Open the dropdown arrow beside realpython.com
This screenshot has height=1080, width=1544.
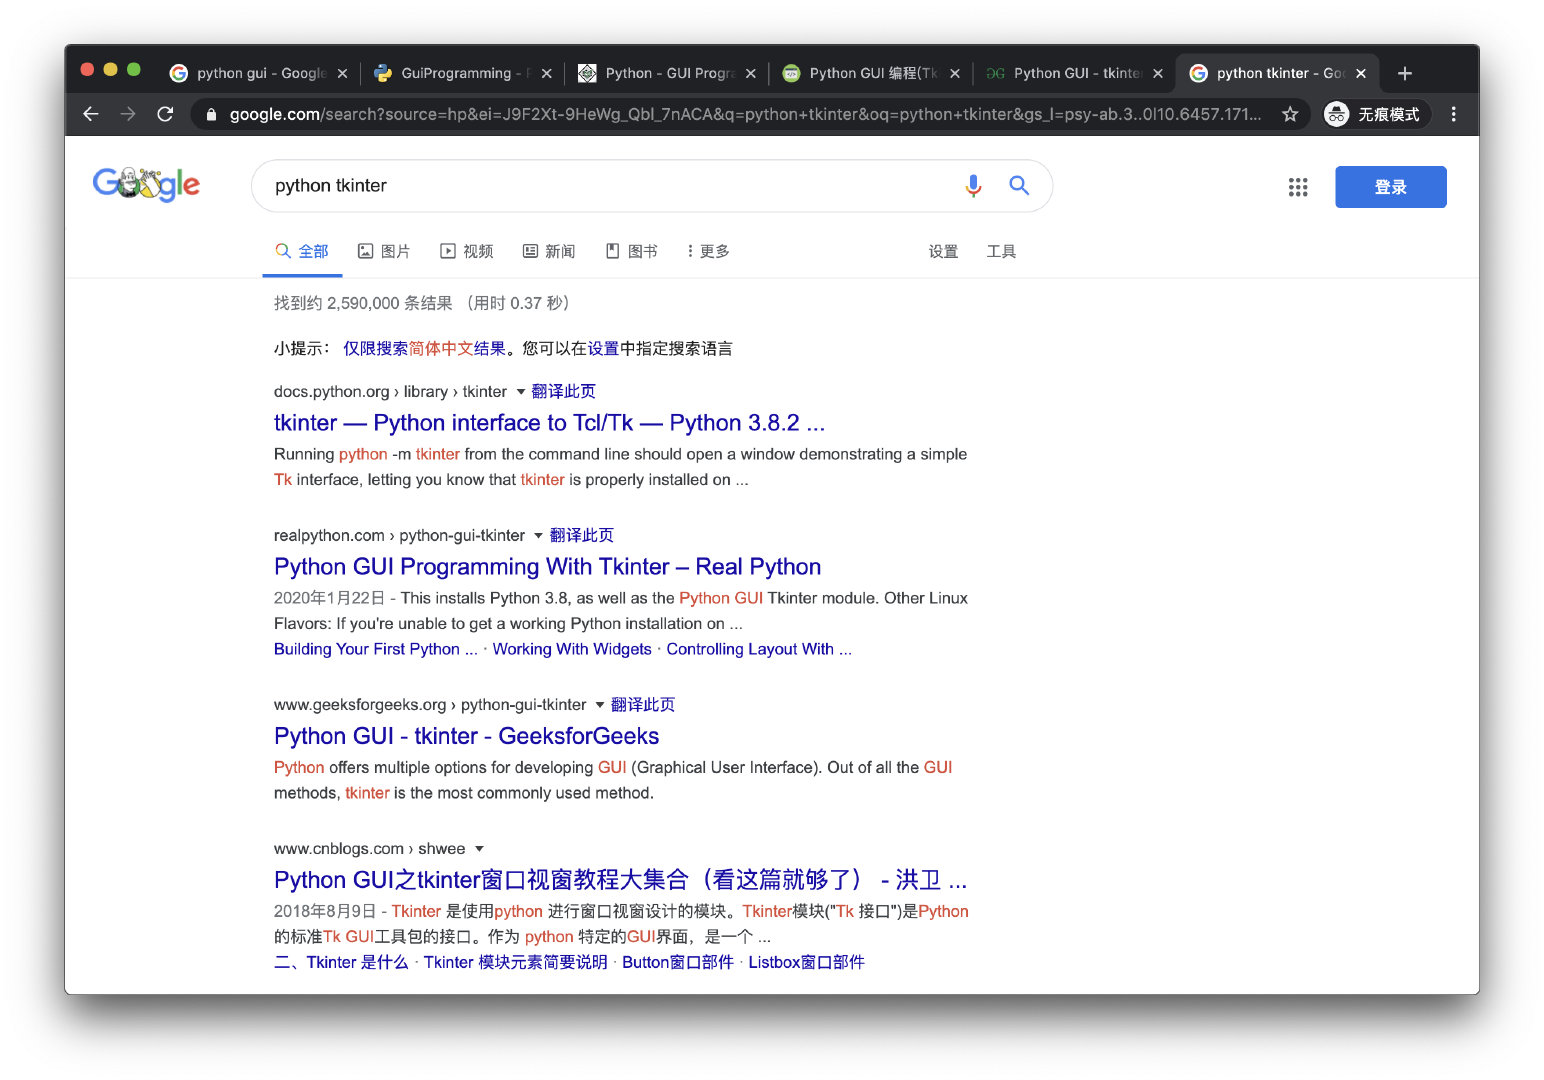tap(538, 536)
